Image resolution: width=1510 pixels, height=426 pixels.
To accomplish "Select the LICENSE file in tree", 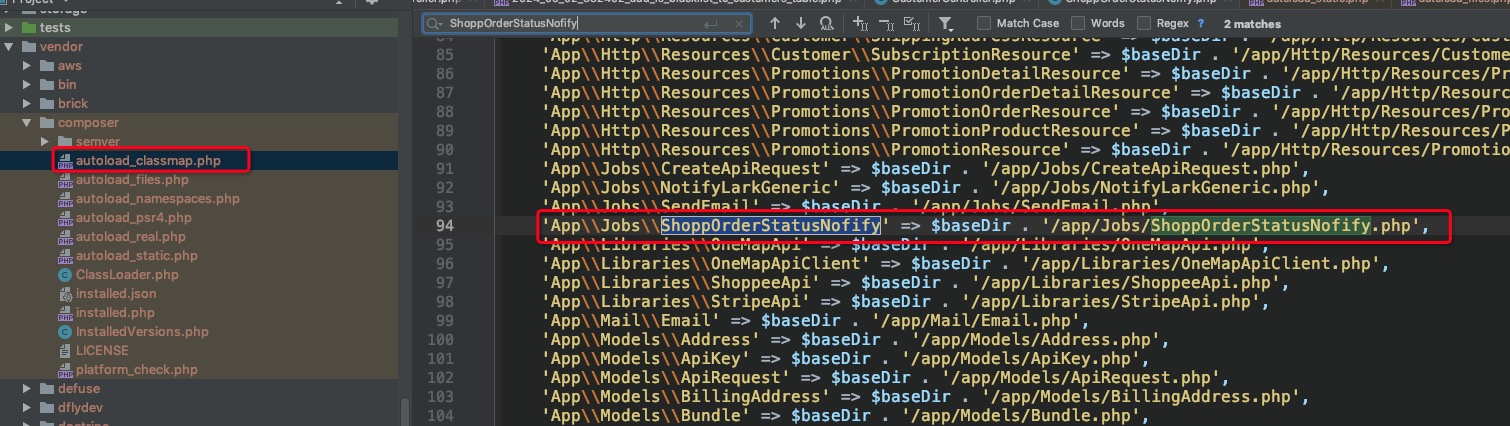I will (x=102, y=351).
